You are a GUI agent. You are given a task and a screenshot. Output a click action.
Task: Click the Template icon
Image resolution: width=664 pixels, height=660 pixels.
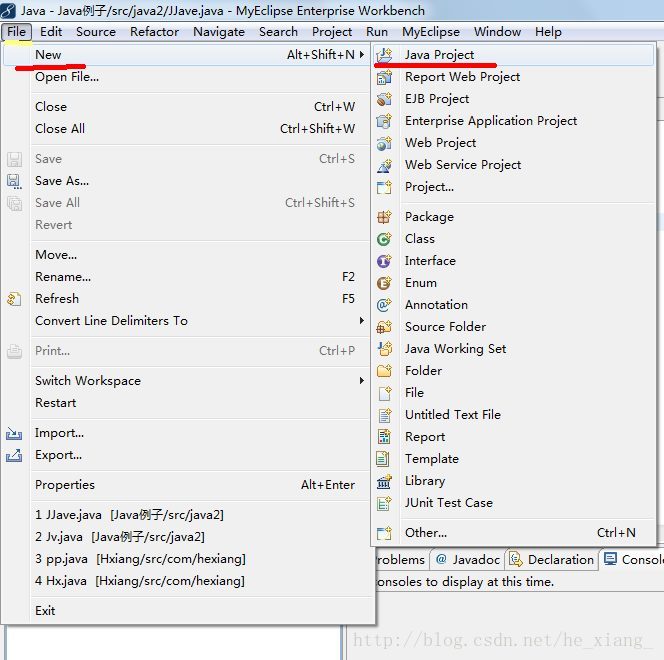(x=383, y=459)
